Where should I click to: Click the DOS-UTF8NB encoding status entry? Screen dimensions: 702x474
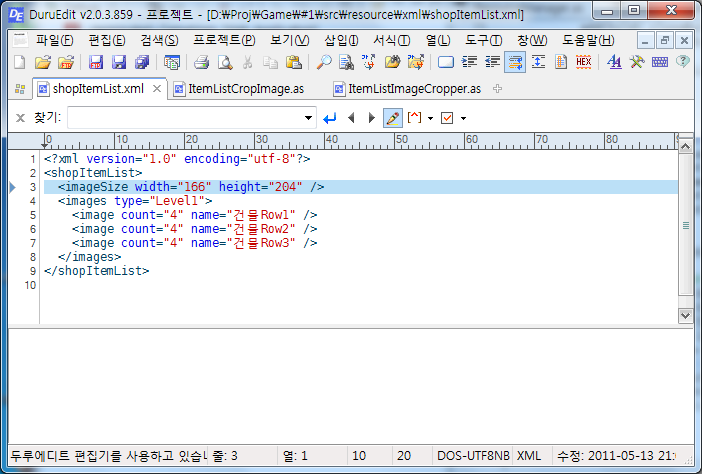pyautogui.click(x=473, y=456)
